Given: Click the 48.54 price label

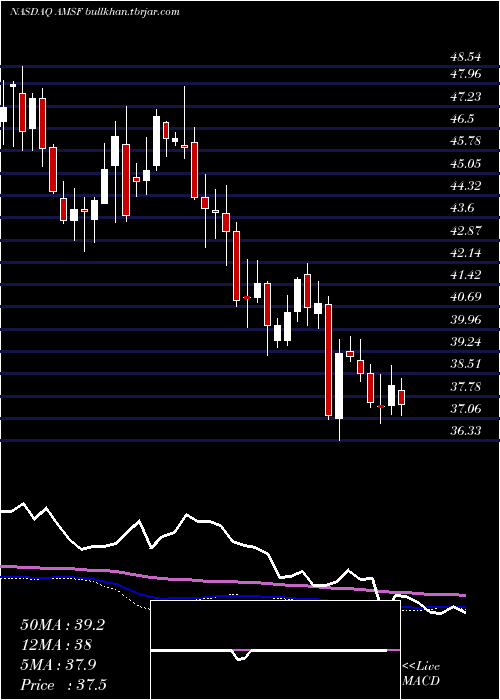Looking at the screenshot, I should pyautogui.click(x=466, y=57).
